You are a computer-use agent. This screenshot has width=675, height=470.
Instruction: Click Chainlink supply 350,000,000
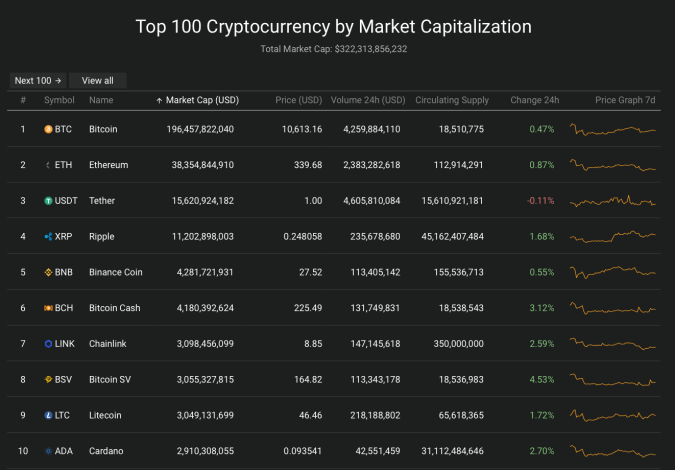click(x=458, y=343)
